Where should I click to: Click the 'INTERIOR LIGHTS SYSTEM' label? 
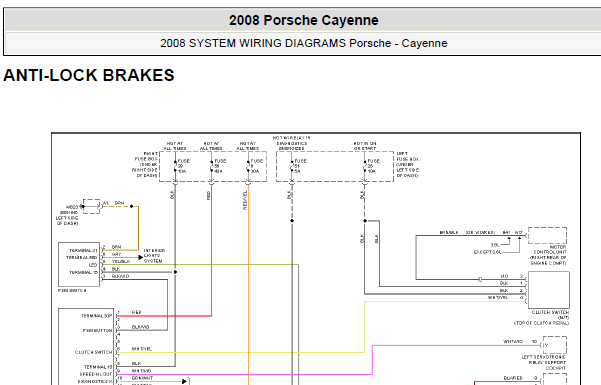tap(154, 256)
